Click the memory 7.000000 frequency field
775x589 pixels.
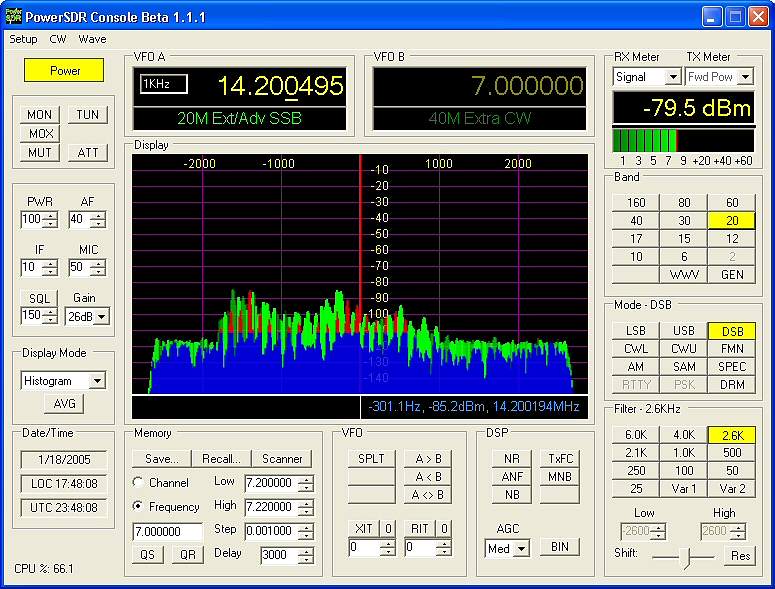[x=168, y=532]
